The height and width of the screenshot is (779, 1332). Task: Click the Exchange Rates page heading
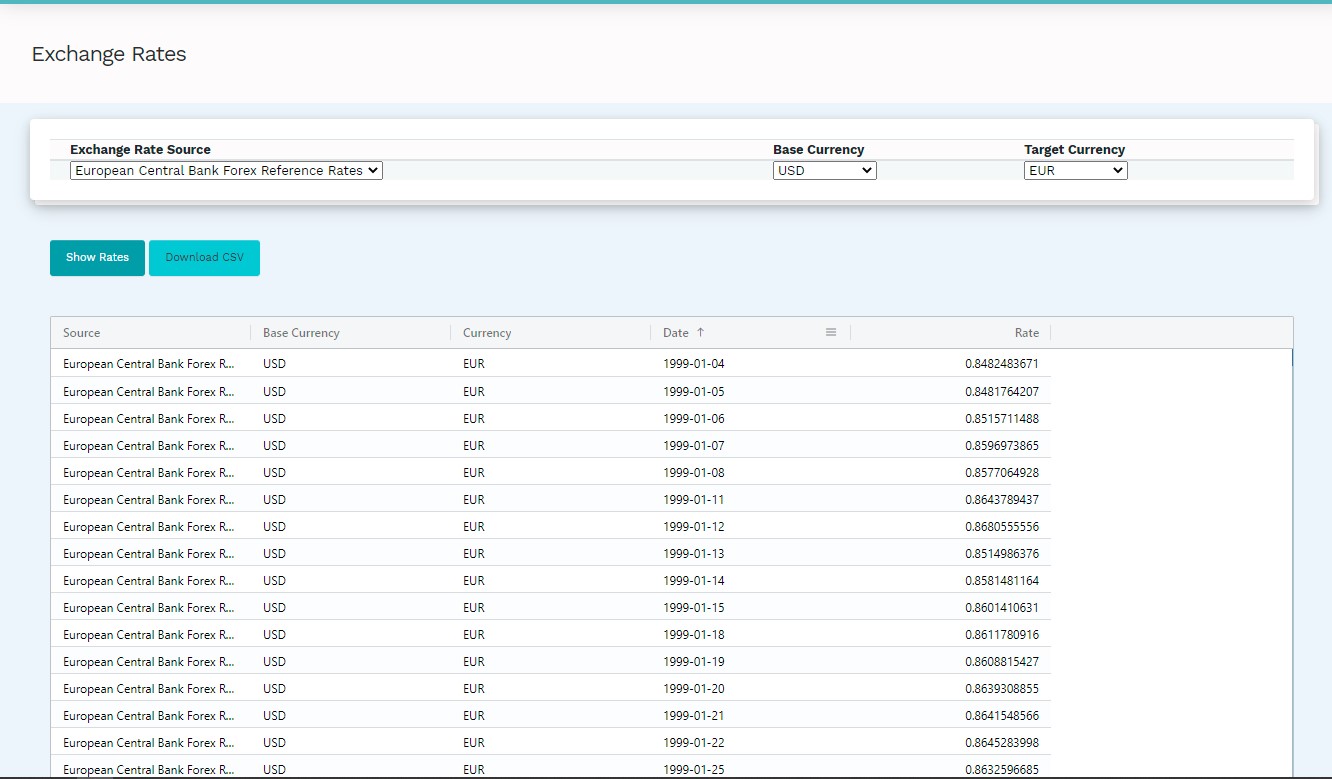(109, 54)
